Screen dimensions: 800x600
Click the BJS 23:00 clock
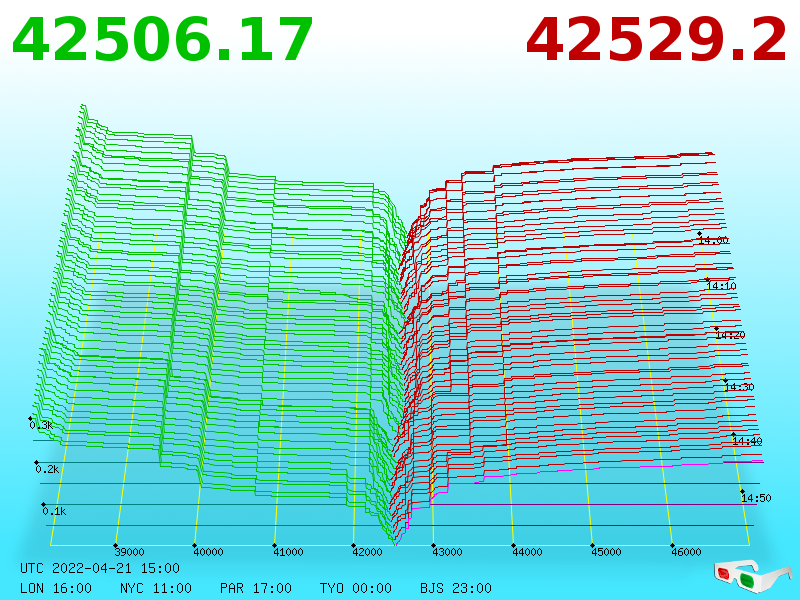pyautogui.click(x=456, y=588)
